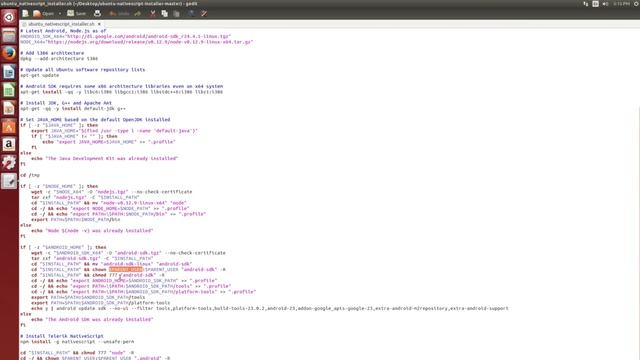Viewport: 640px width, 360px height.
Task: Click the ANDROID_SDK_X64 URL assignment line
Action: [x=126, y=36]
